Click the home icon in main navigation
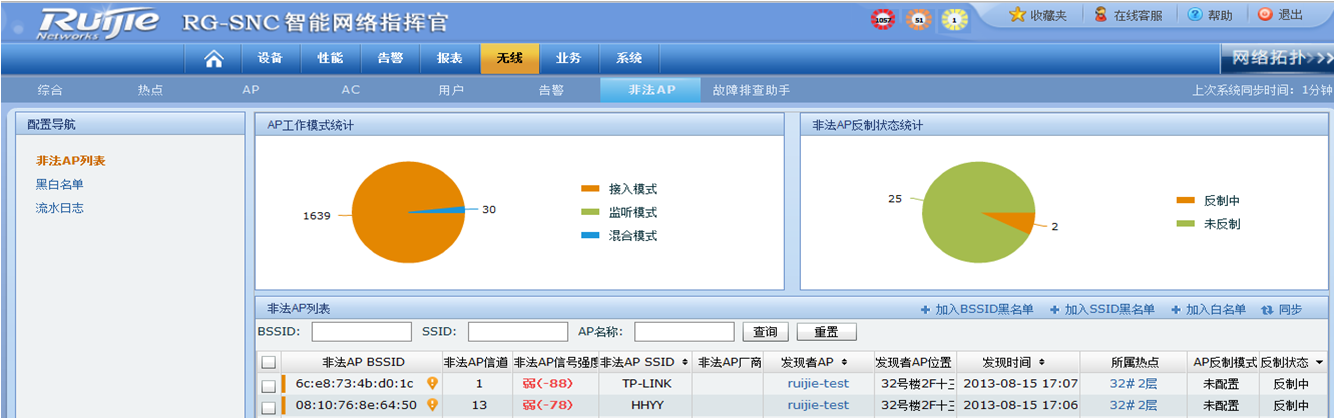Viewport: 1335px width, 419px height. tap(213, 58)
